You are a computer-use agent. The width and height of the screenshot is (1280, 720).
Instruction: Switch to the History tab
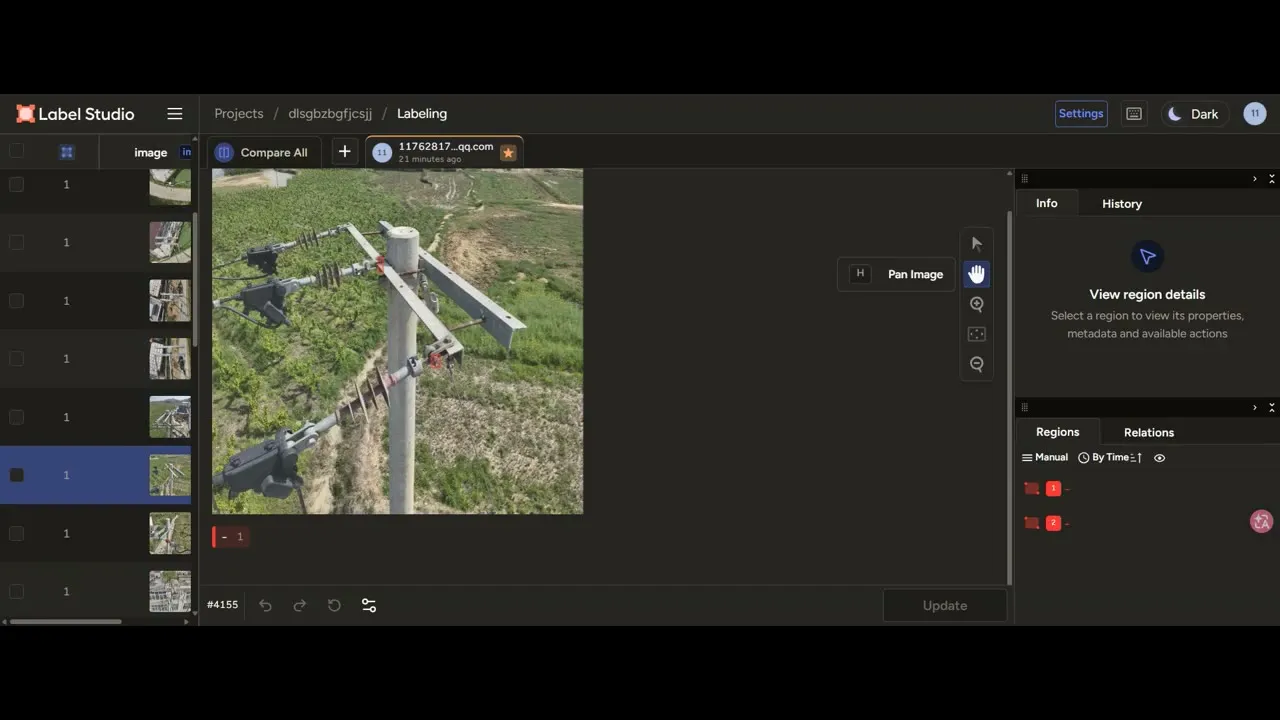(x=1122, y=204)
